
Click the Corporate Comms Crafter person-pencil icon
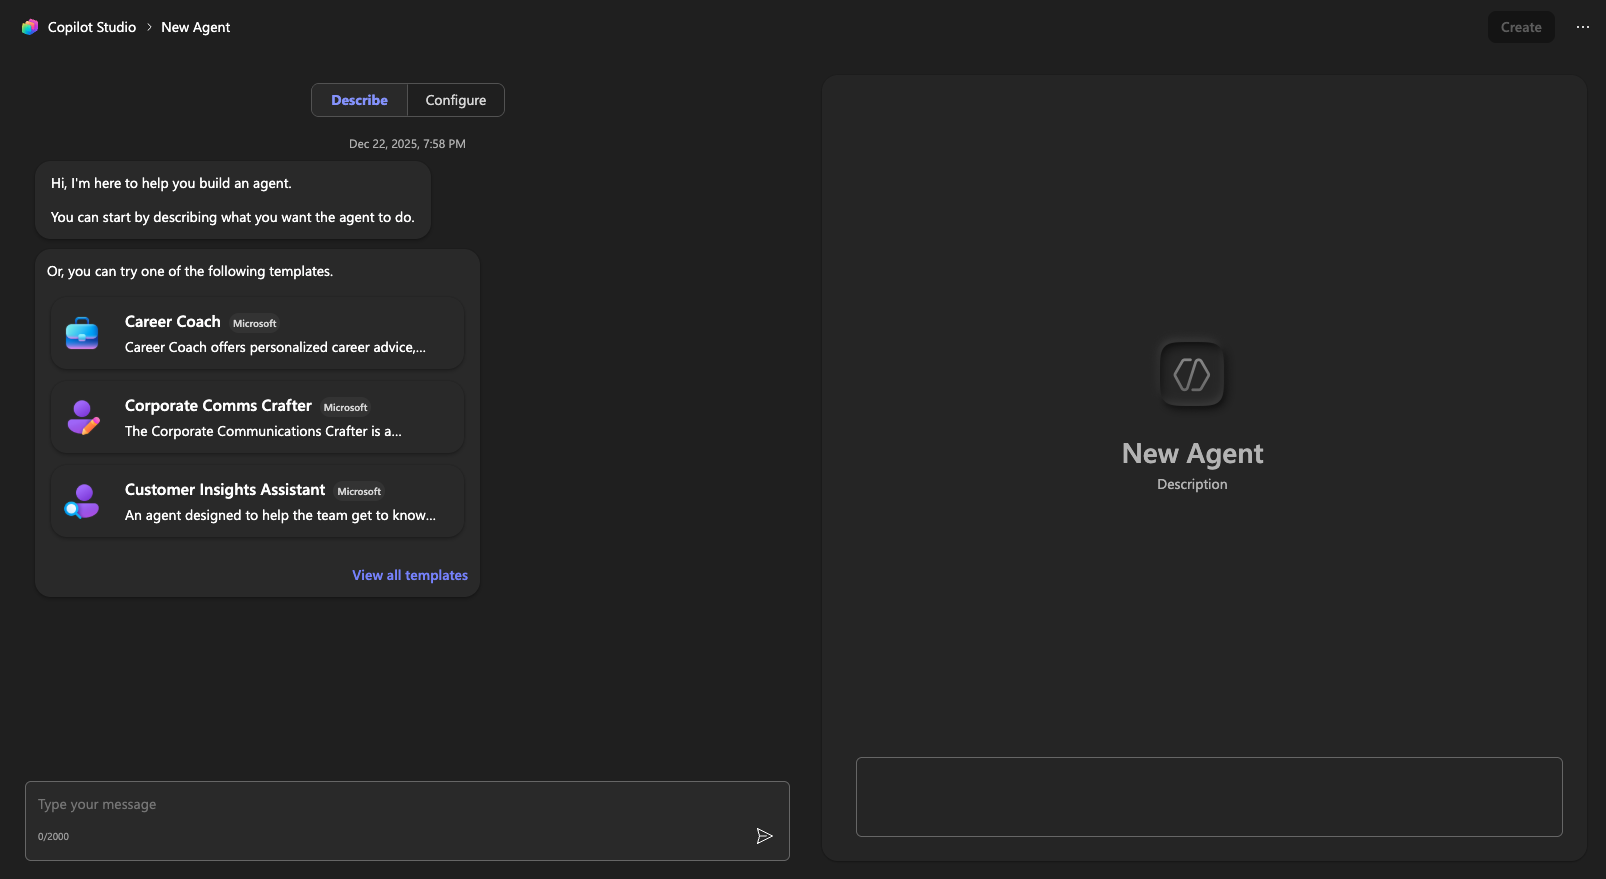click(82, 417)
